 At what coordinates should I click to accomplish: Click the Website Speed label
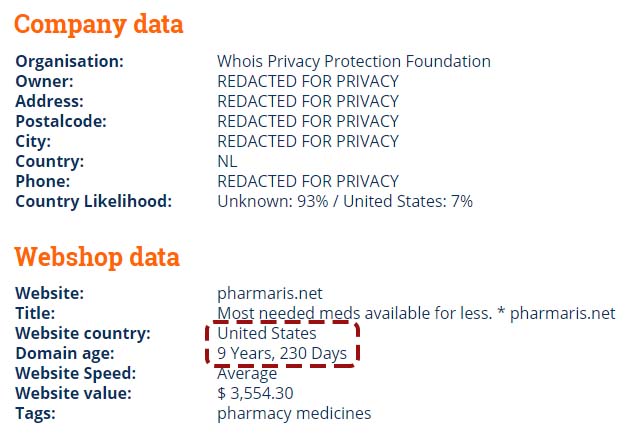tap(76, 374)
